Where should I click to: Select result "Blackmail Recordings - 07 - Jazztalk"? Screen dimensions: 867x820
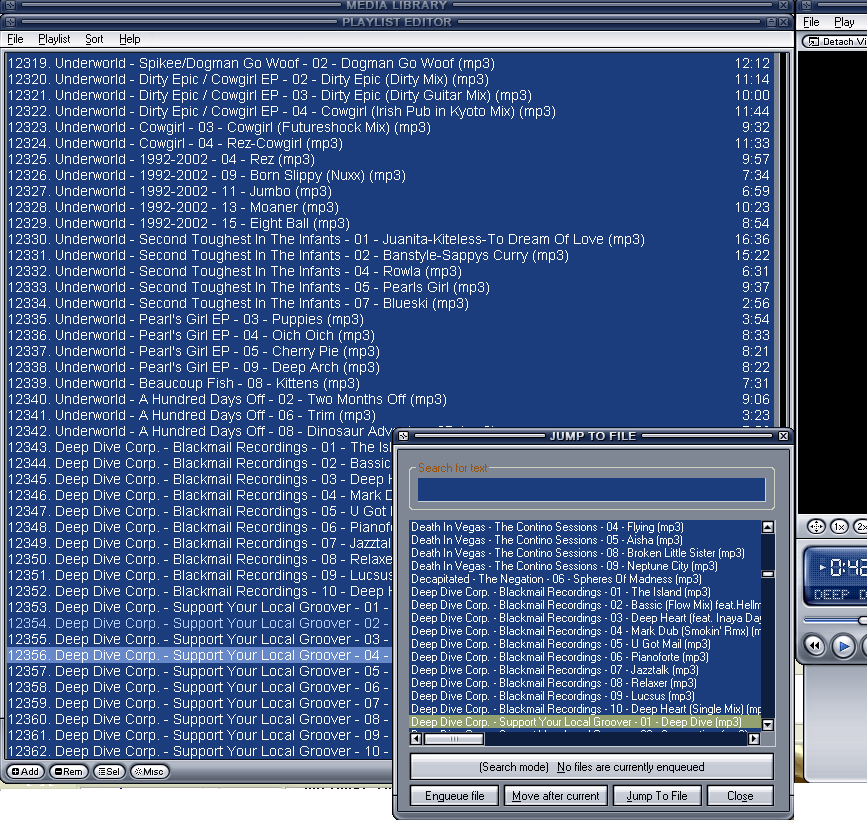[586, 670]
